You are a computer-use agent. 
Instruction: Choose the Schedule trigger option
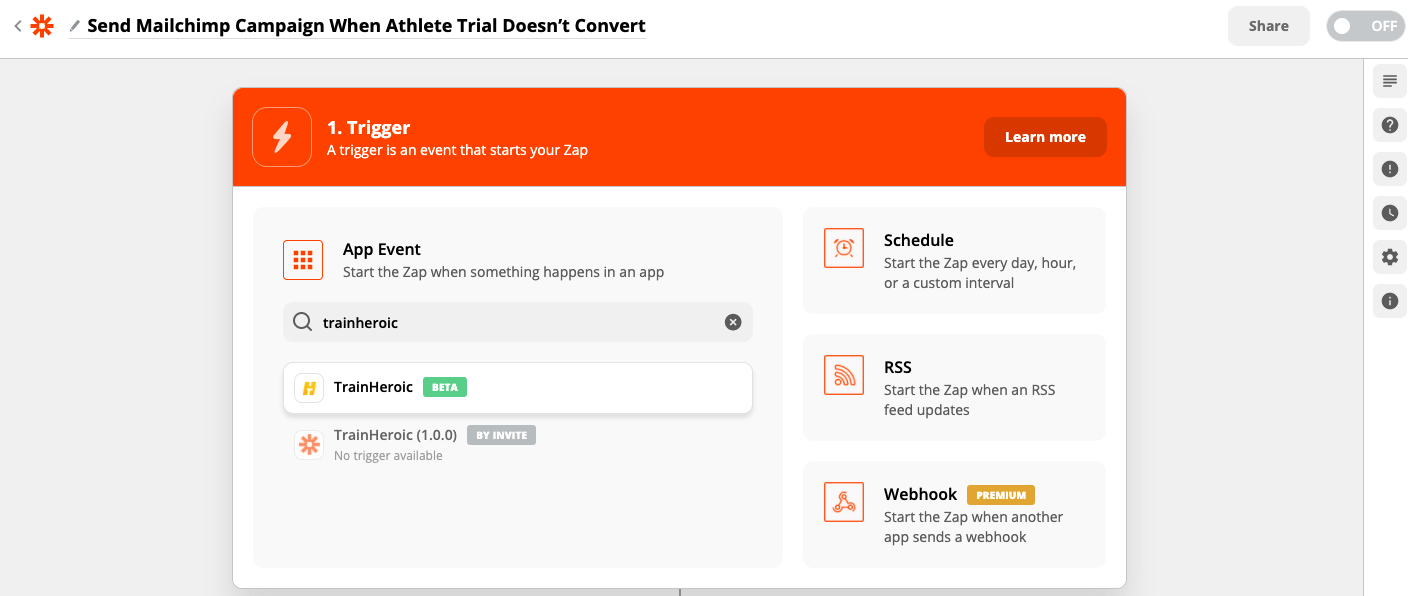[x=954, y=260]
